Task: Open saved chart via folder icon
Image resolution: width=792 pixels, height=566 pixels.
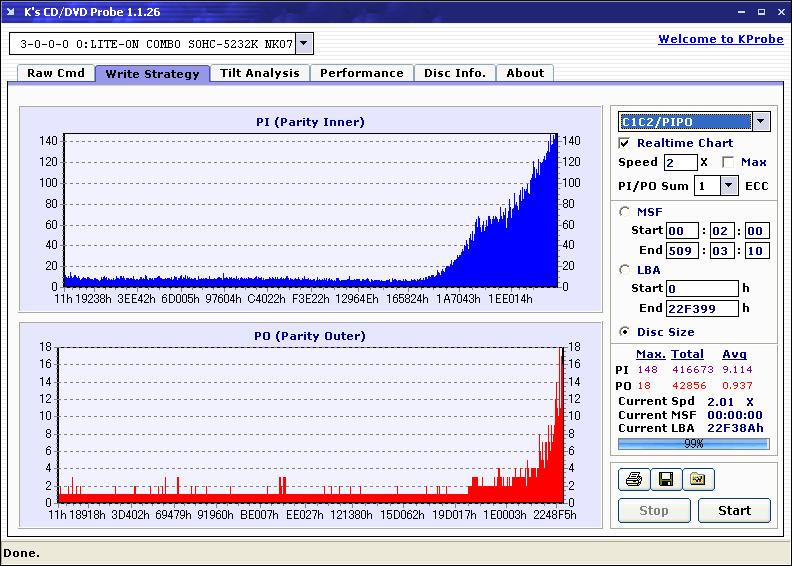Action: [698, 480]
